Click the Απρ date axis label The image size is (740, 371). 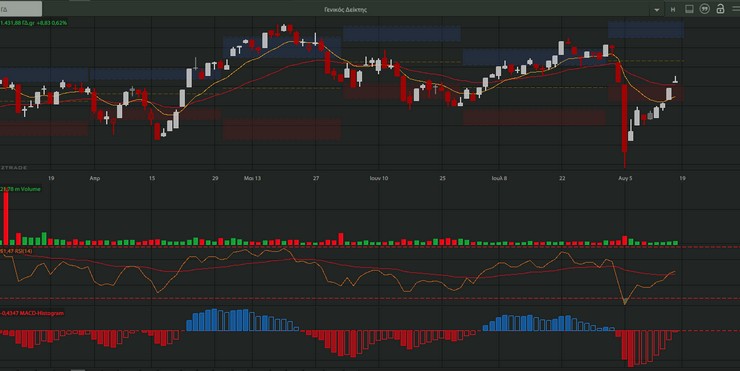95,178
